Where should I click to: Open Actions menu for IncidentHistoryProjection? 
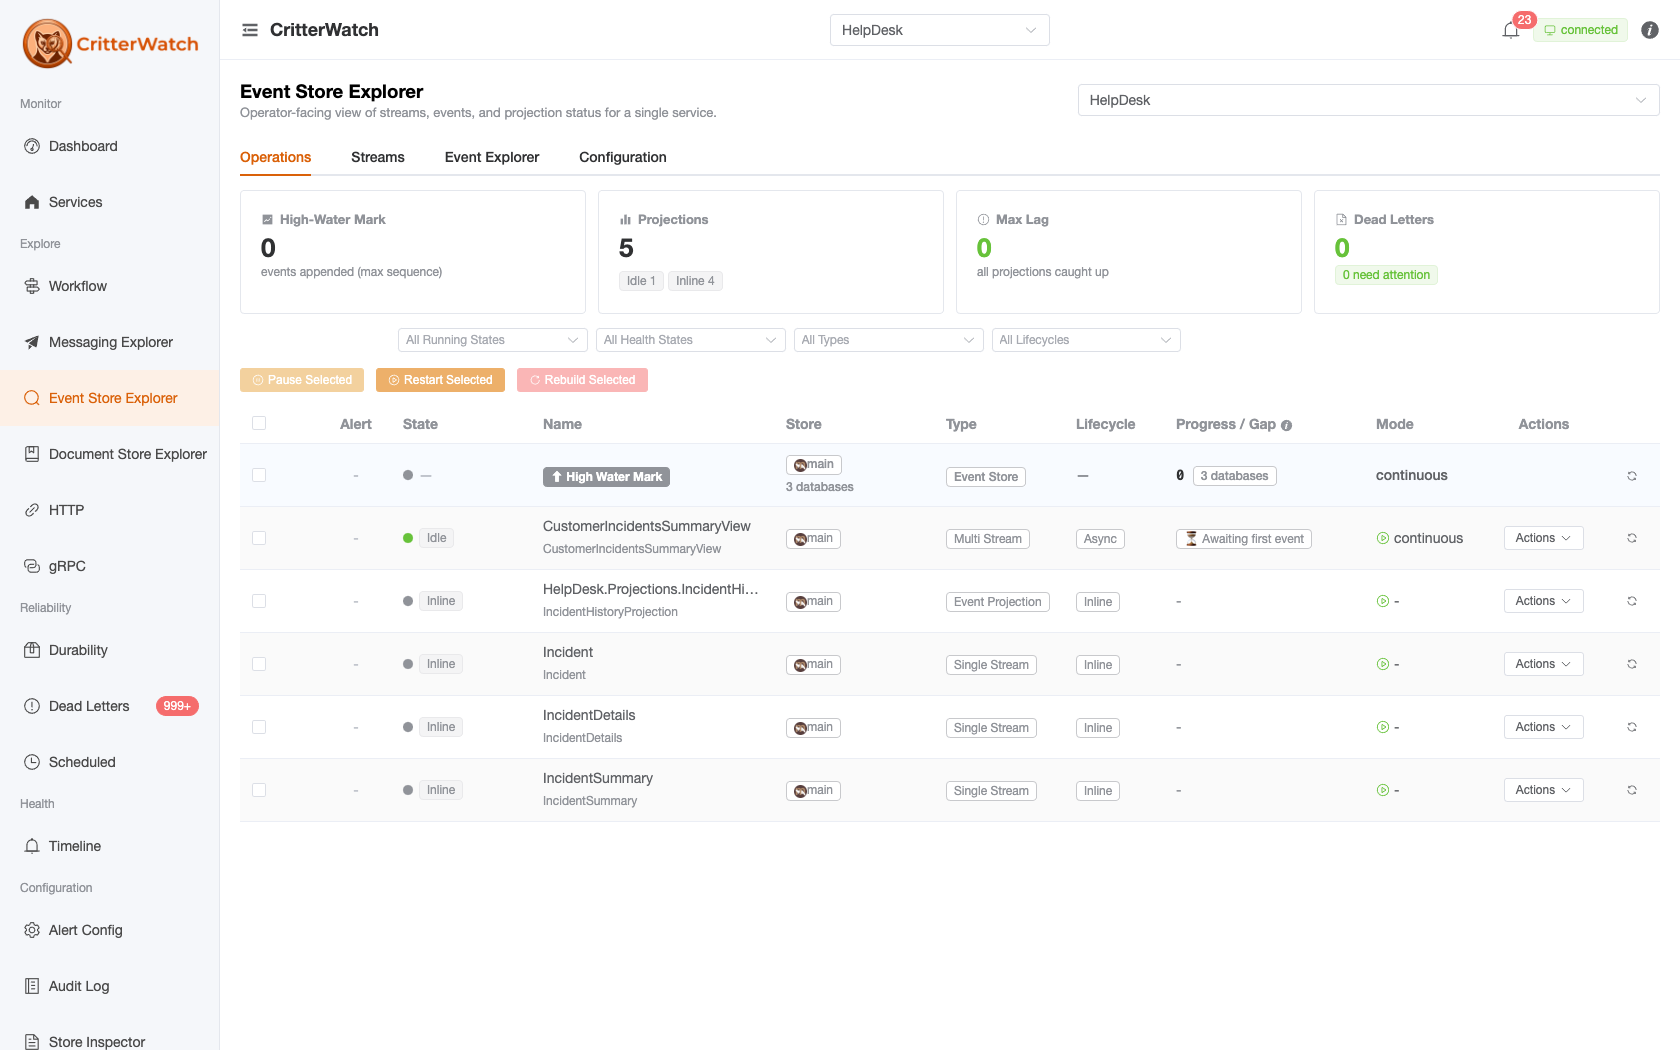coord(1543,601)
